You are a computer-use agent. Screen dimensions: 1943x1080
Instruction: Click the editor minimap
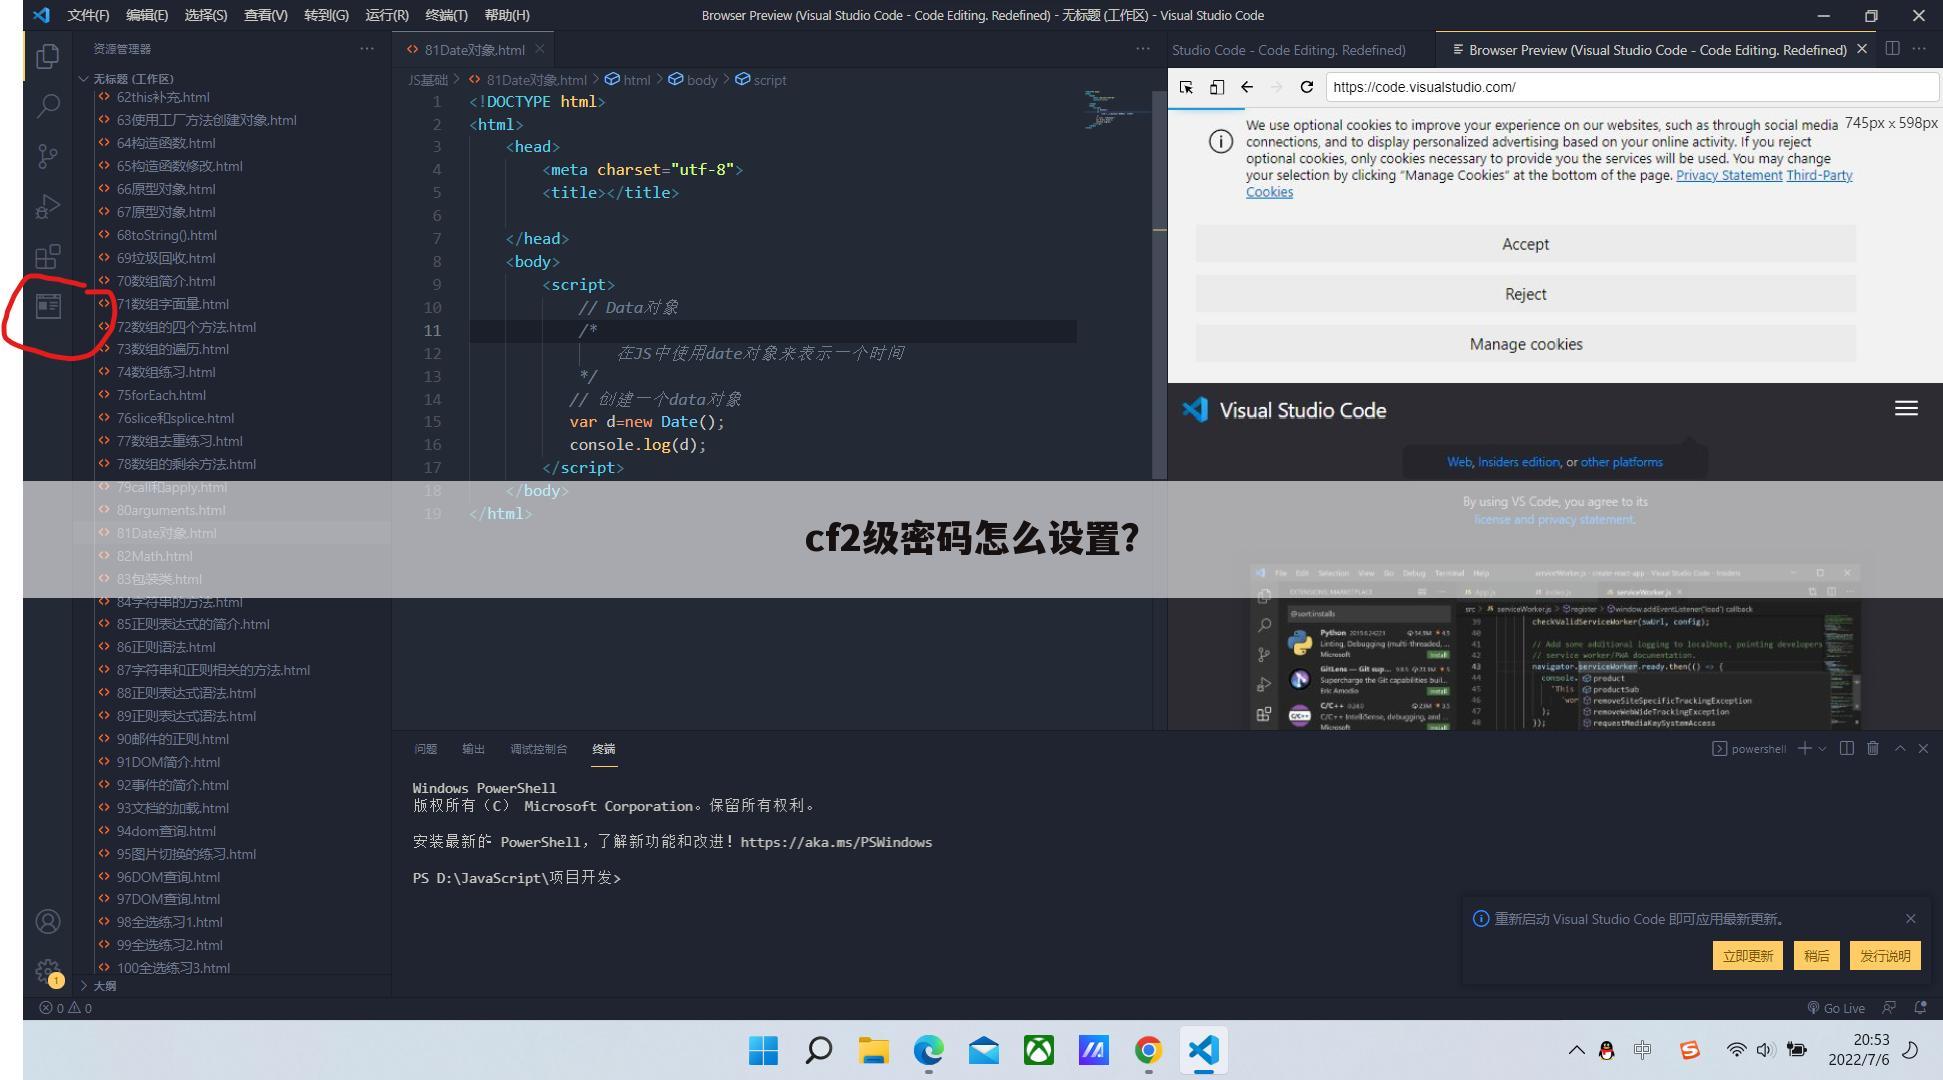(x=1116, y=110)
